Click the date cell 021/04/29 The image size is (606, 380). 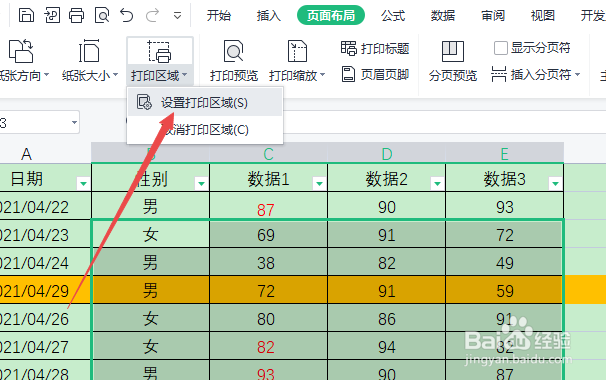coord(45,290)
